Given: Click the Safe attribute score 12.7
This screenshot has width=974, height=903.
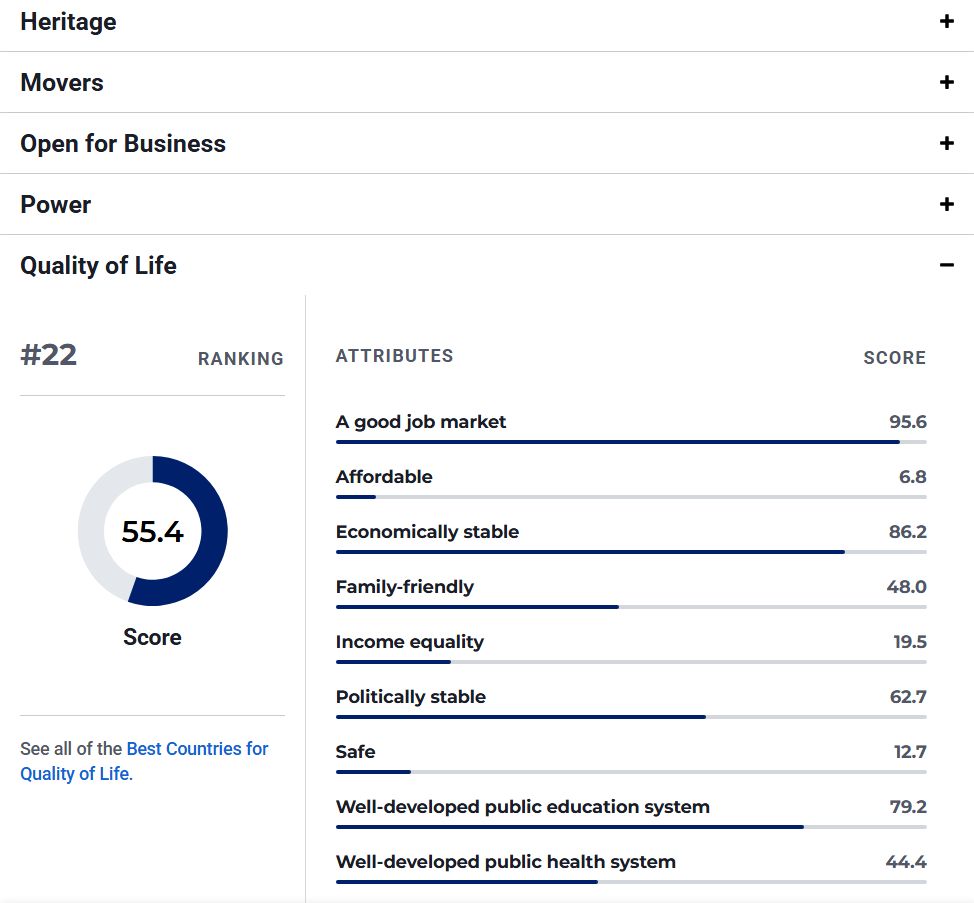Looking at the screenshot, I should pos(909,752).
